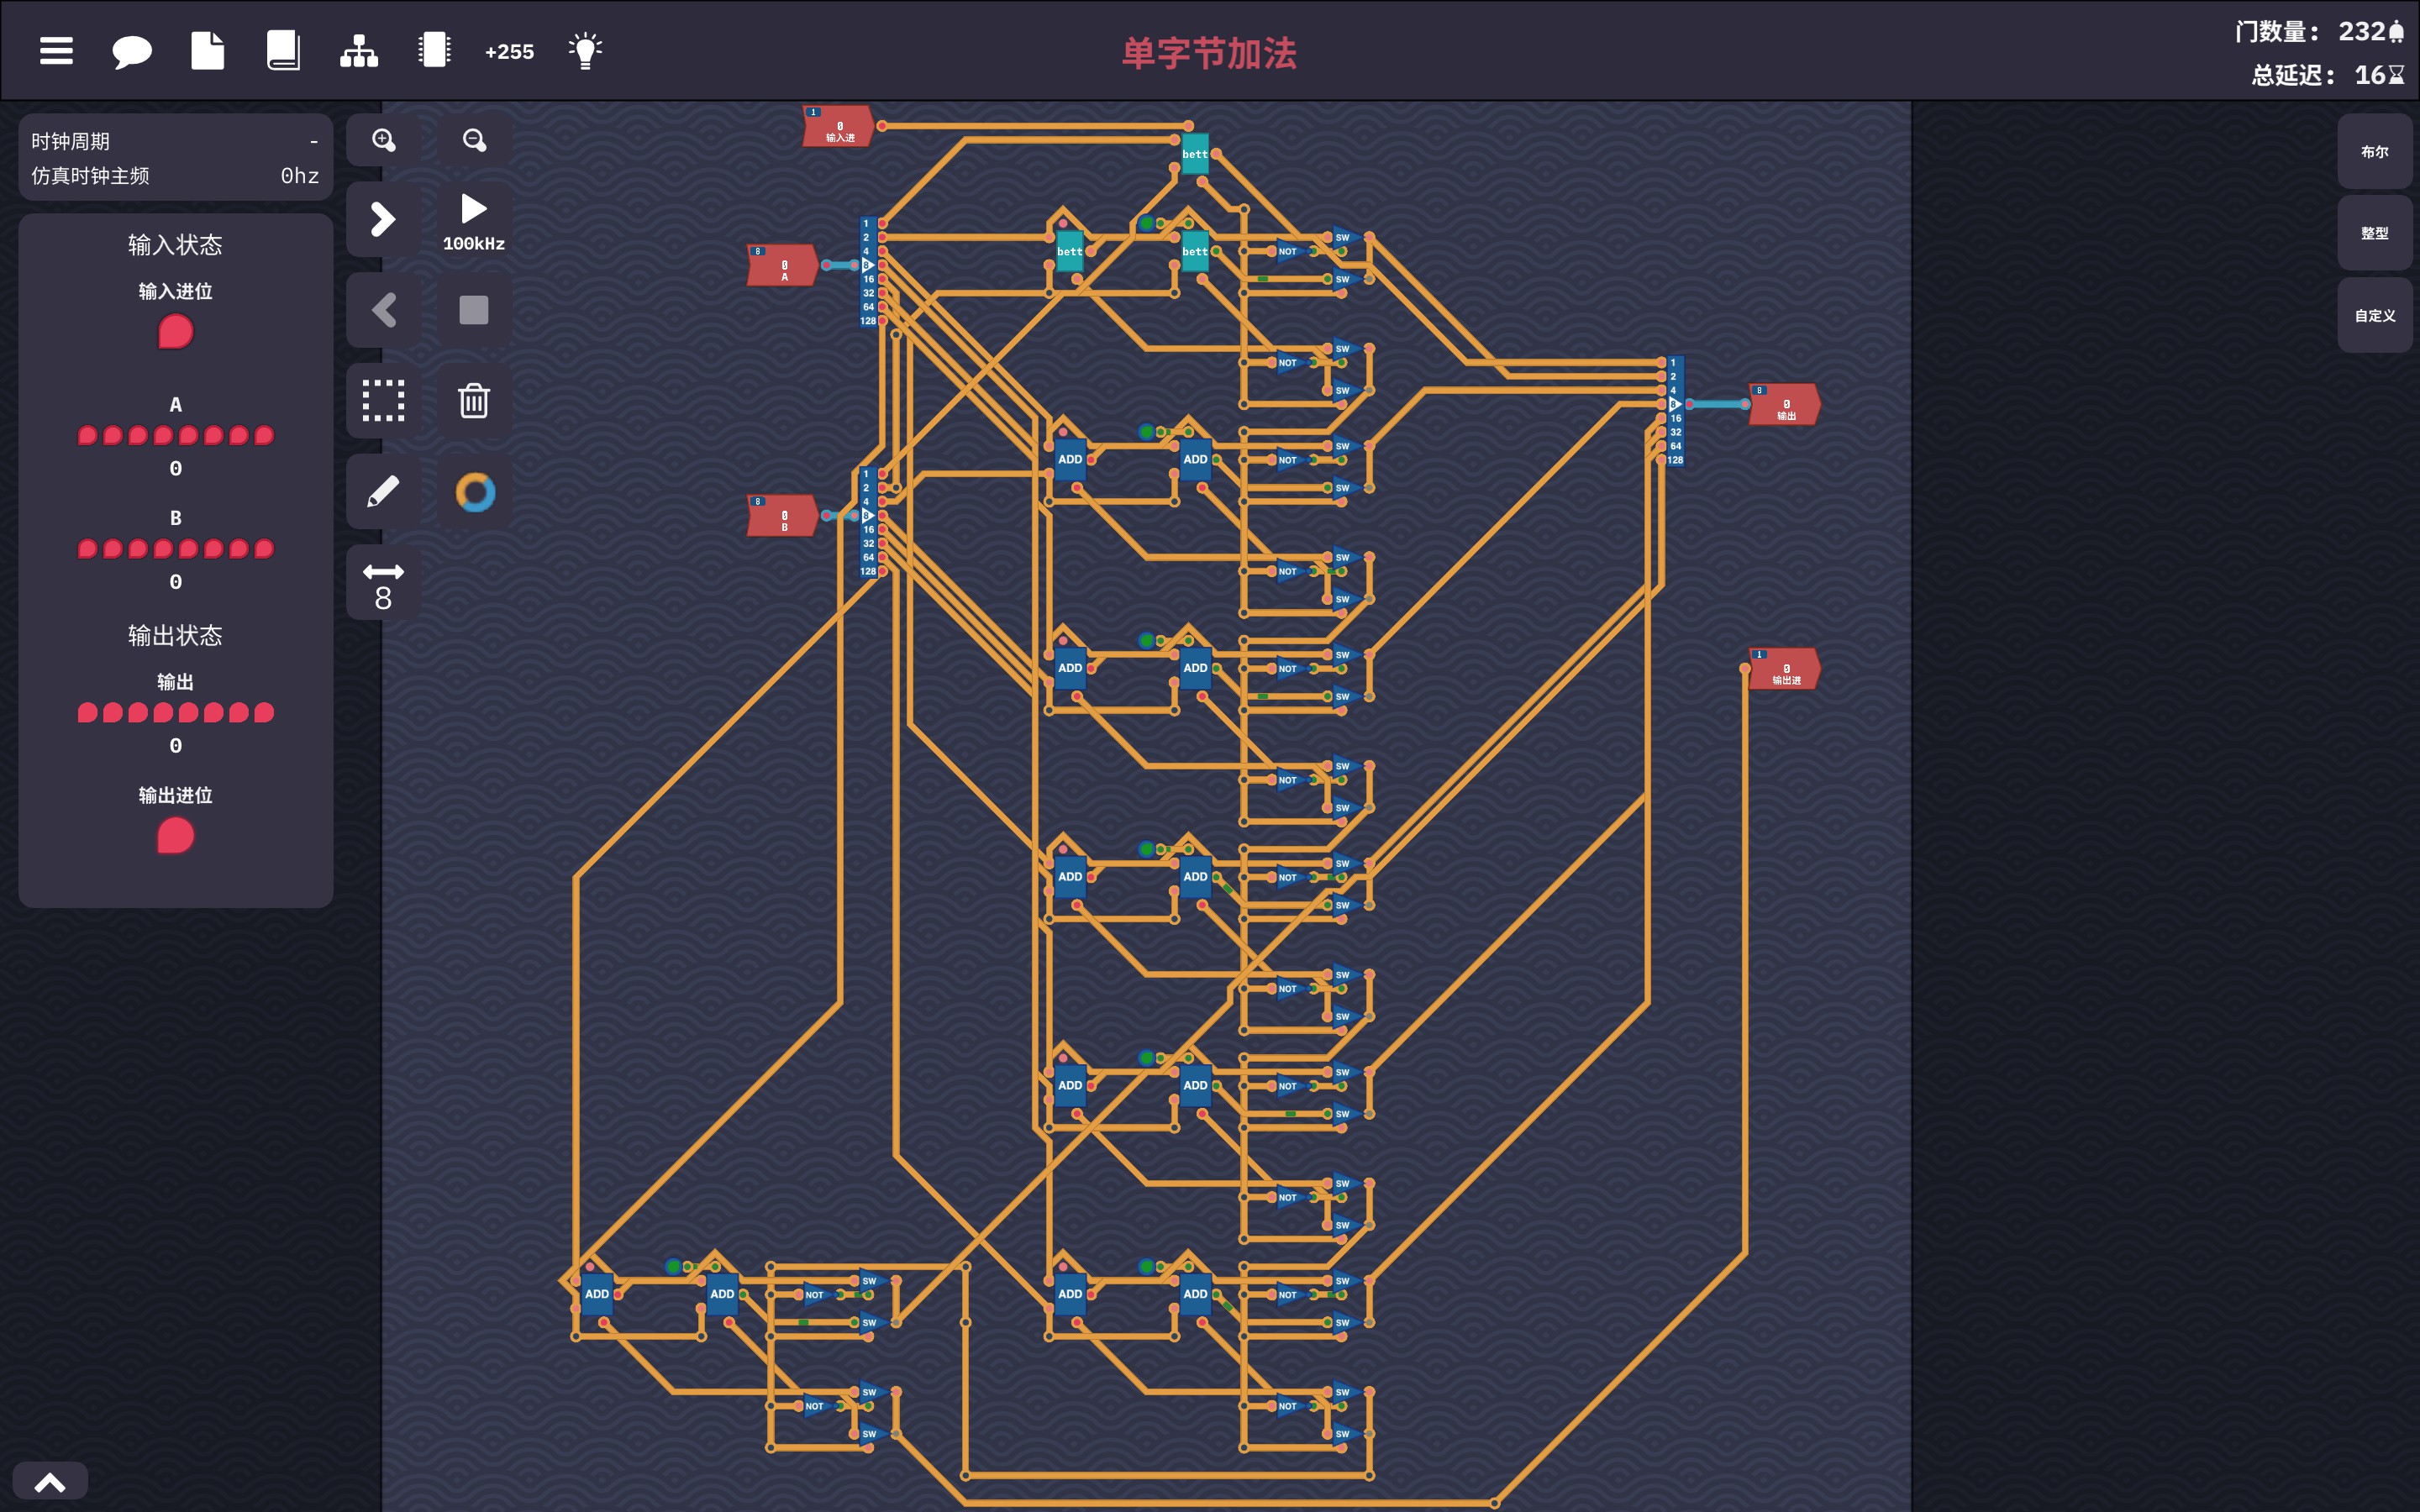Toggle the second-from-left bit of input A
Viewport: 2420px width, 1512px height.
[x=113, y=435]
